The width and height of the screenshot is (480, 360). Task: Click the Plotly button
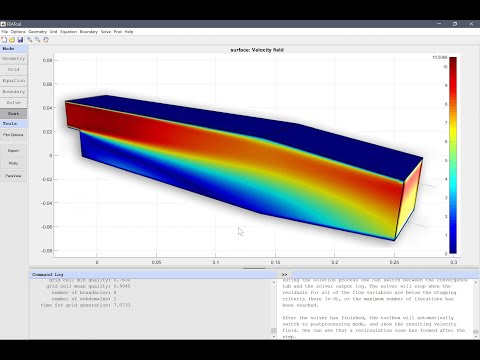click(14, 163)
